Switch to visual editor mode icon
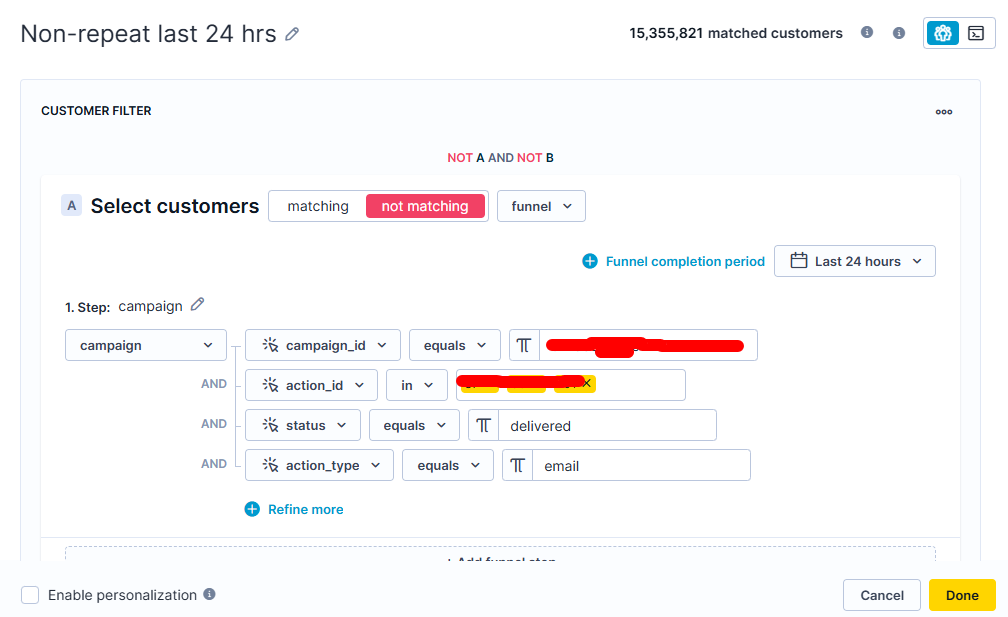 pos(942,33)
